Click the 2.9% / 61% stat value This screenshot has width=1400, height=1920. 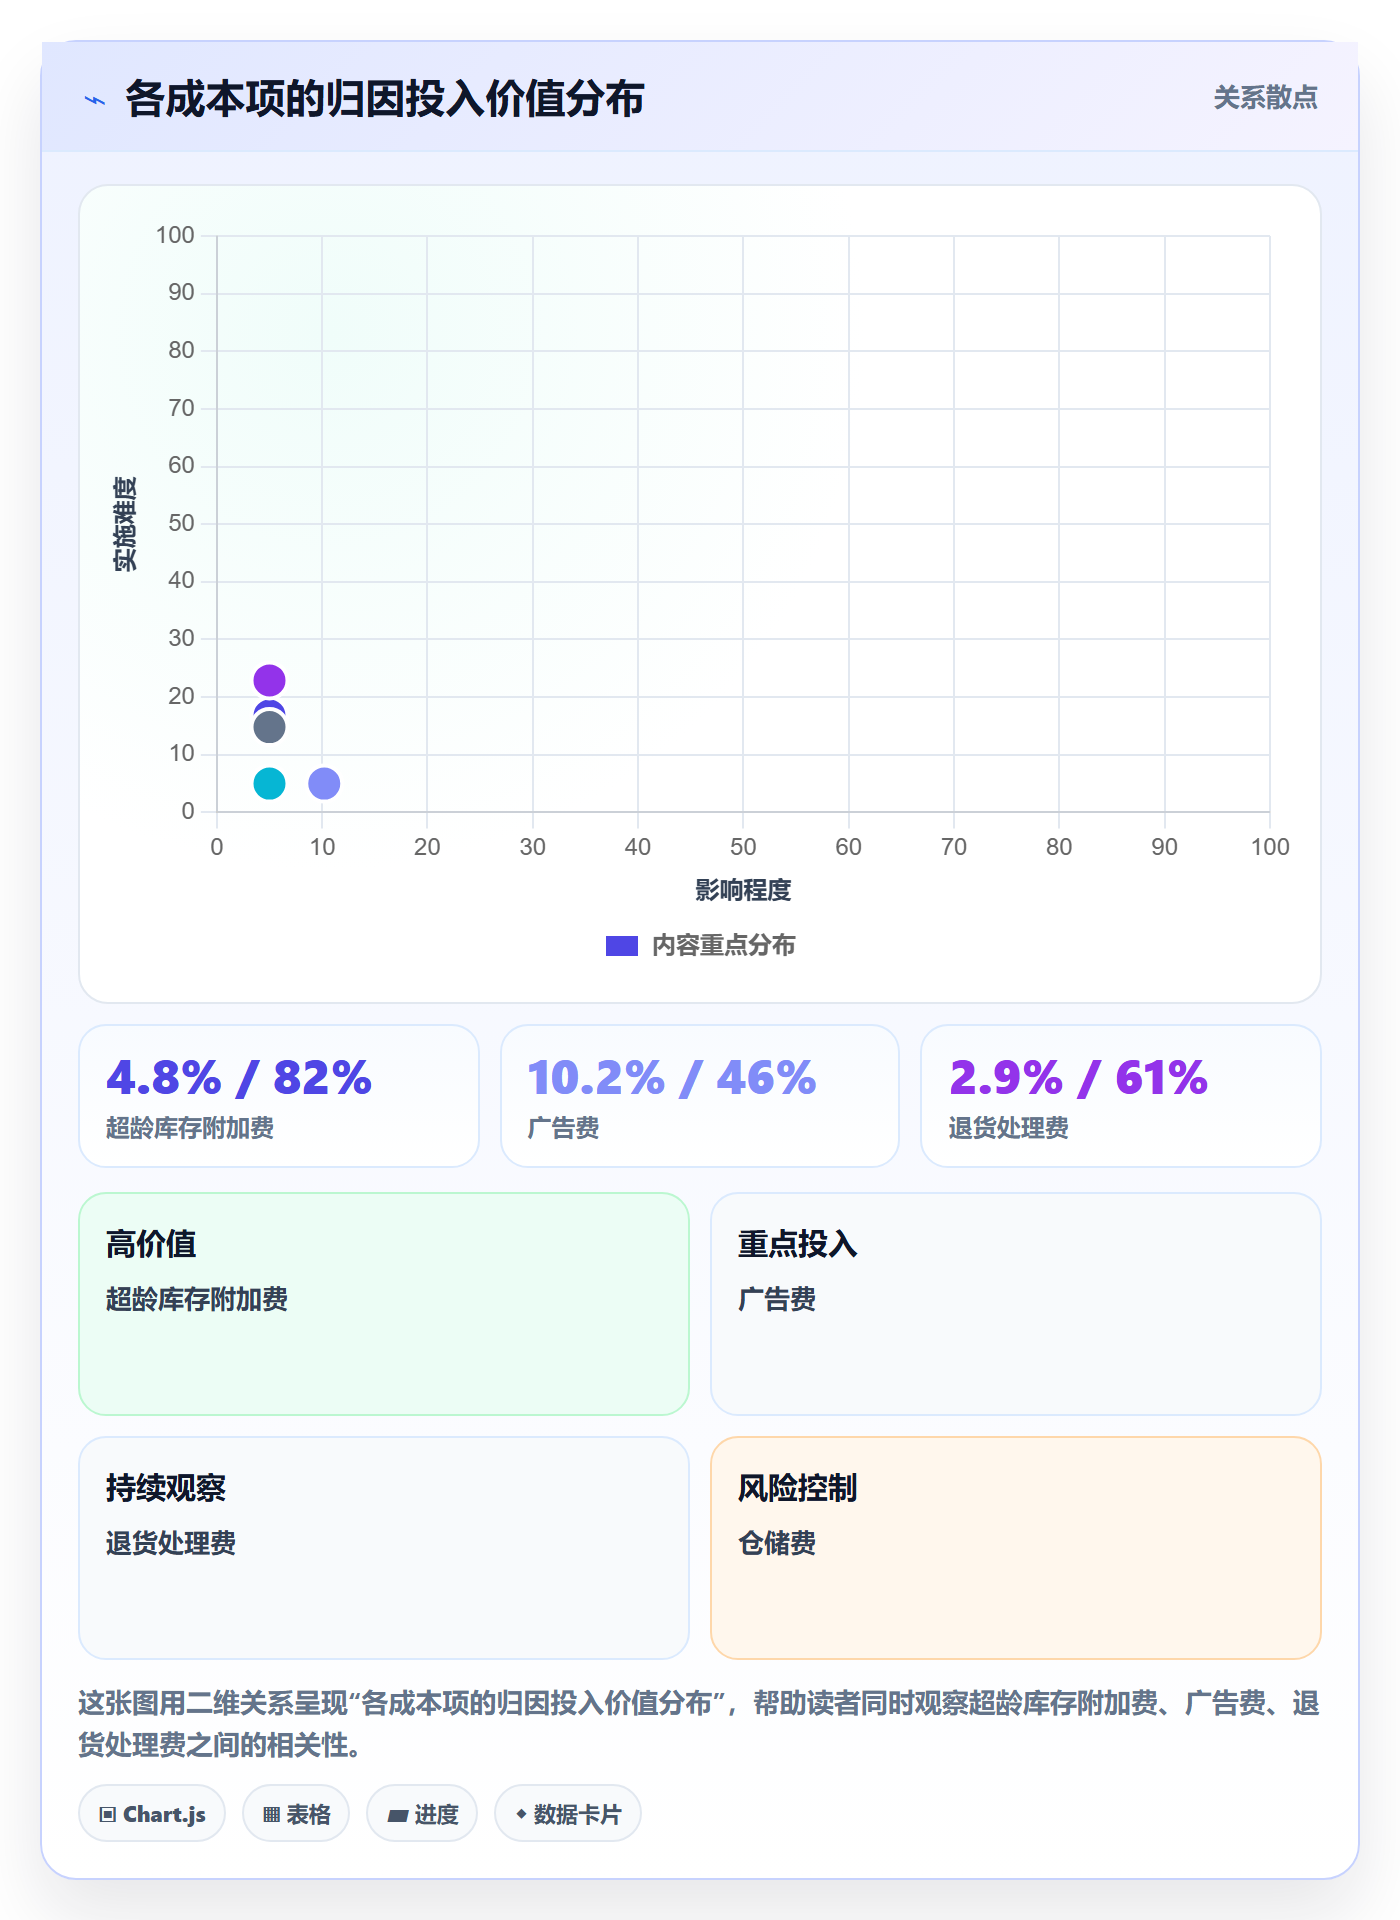click(1079, 1078)
